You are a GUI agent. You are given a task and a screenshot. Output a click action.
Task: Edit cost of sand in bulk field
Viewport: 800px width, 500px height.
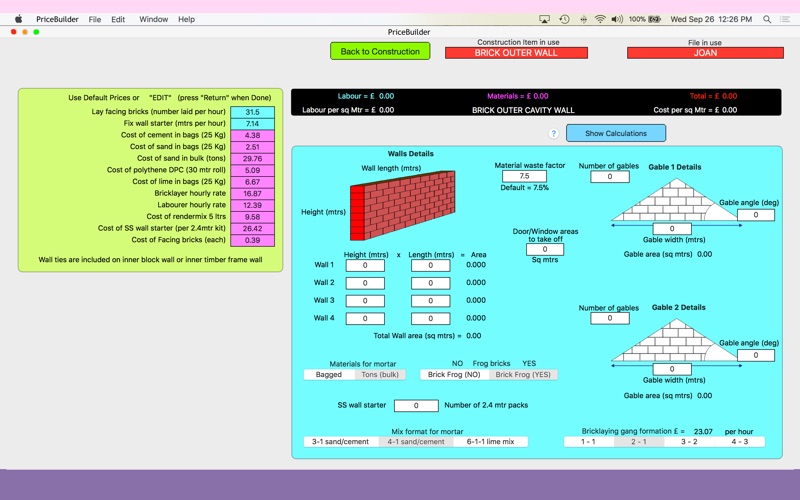pyautogui.click(x=253, y=159)
